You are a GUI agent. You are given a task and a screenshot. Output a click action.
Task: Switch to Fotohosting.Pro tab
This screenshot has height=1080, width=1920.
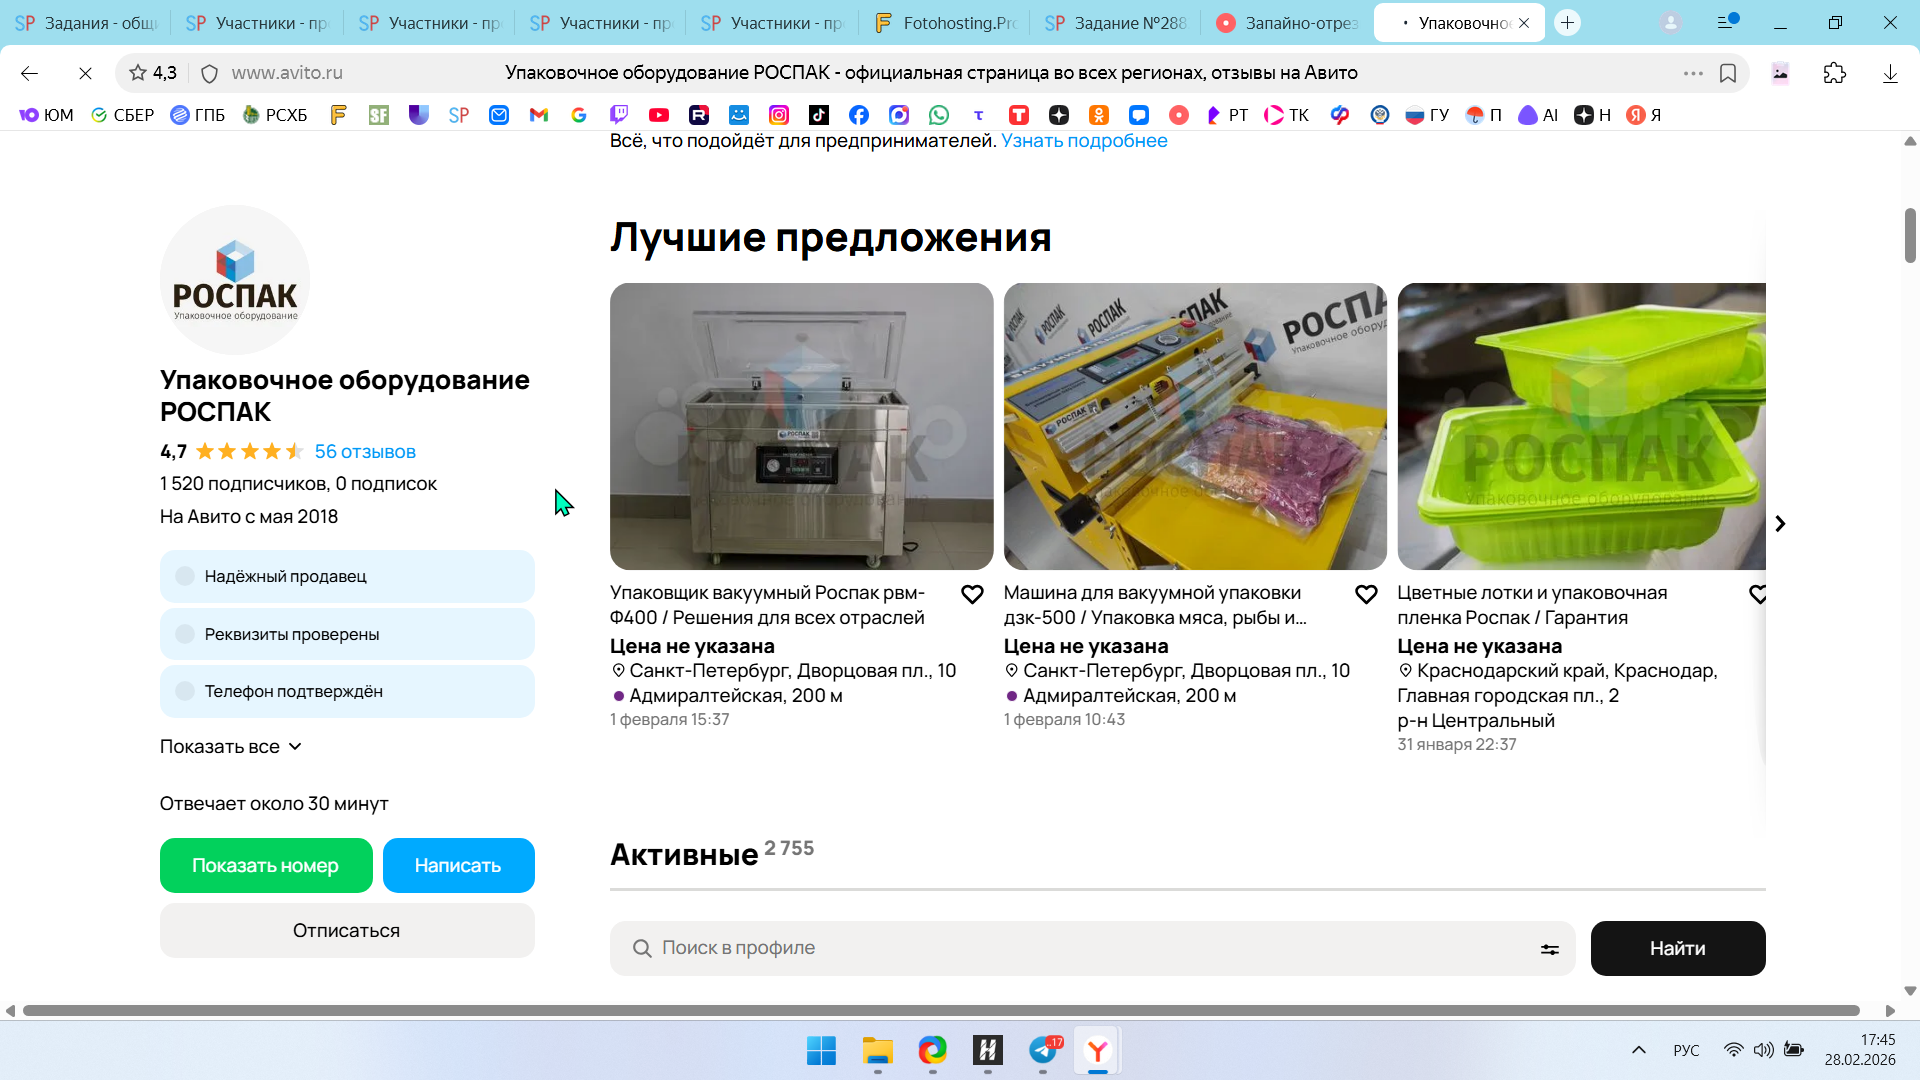[944, 22]
